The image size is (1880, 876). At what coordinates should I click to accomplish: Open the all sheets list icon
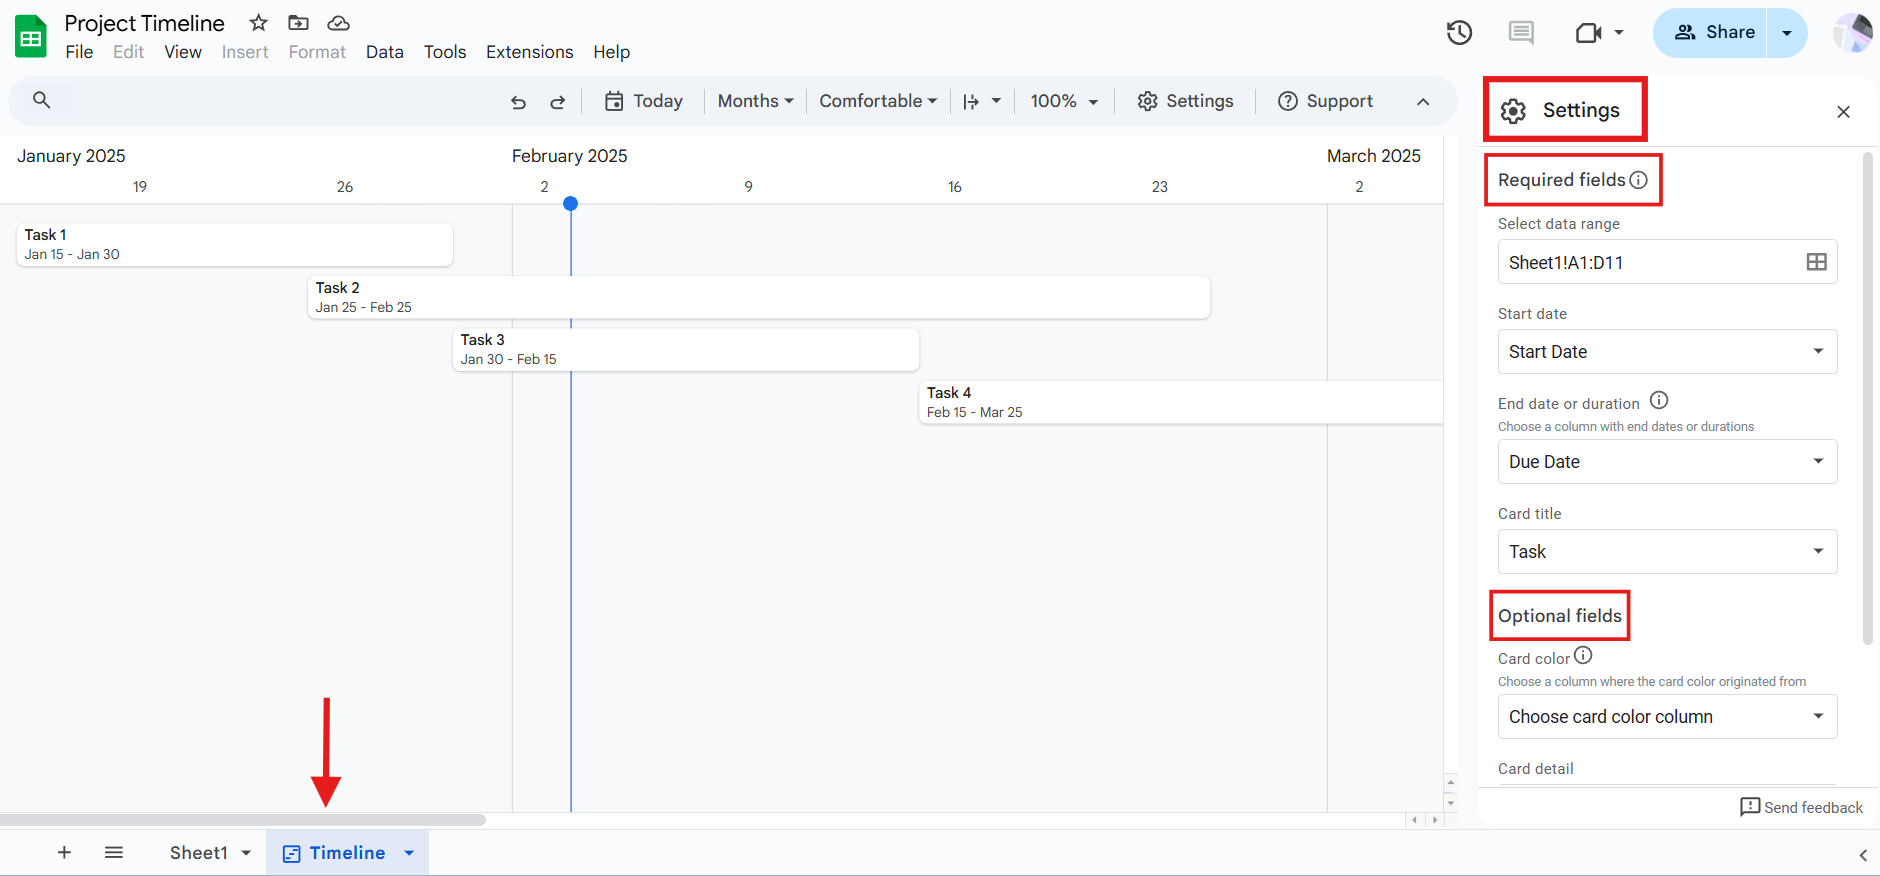coord(114,853)
